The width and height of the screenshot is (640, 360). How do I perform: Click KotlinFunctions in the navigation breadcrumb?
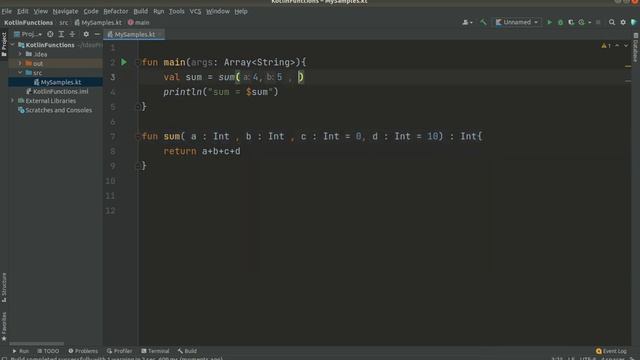[x=29, y=23]
